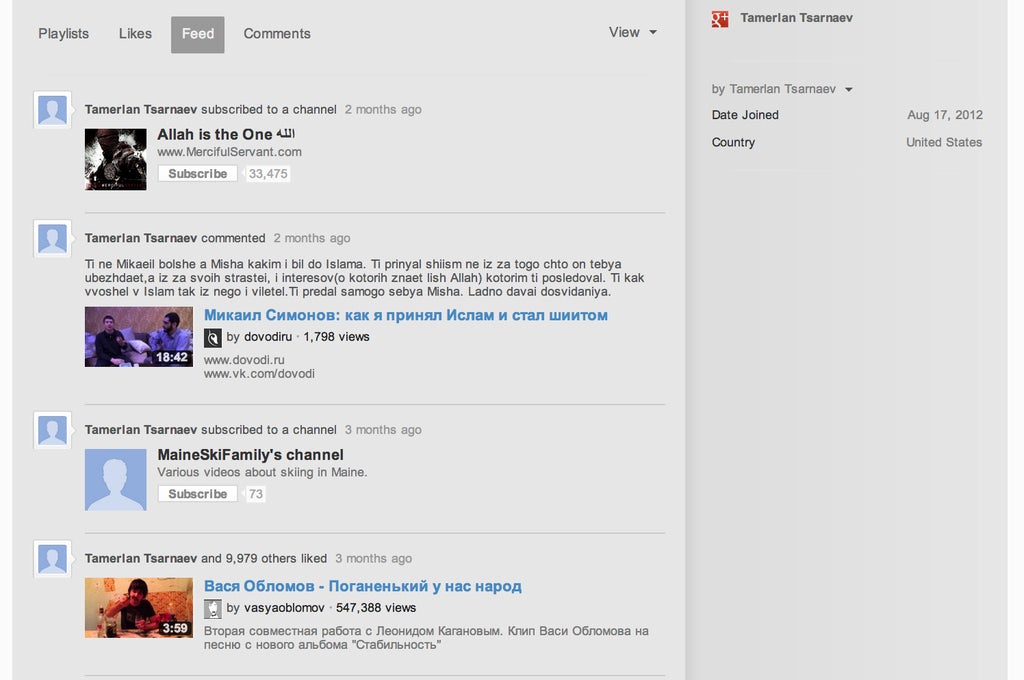The image size is (1024, 680).
Task: Open MaineSkiFamily's default channel avatar
Action: [115, 480]
